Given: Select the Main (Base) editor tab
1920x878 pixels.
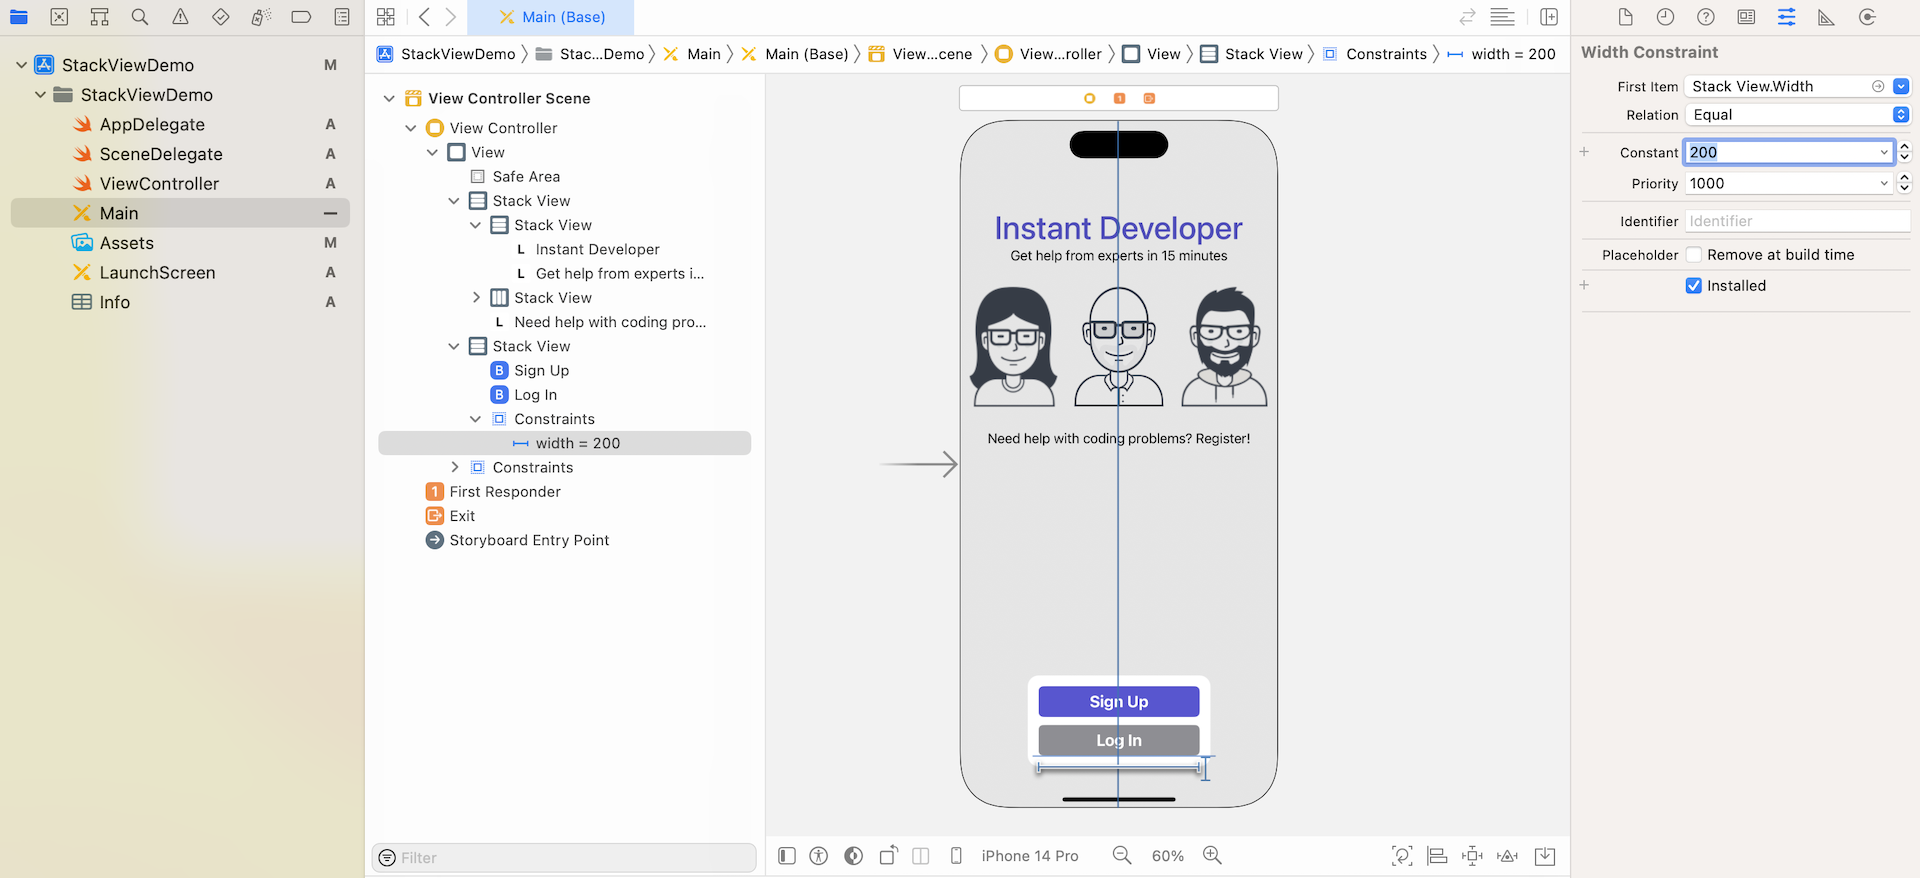Looking at the screenshot, I should click(x=552, y=17).
